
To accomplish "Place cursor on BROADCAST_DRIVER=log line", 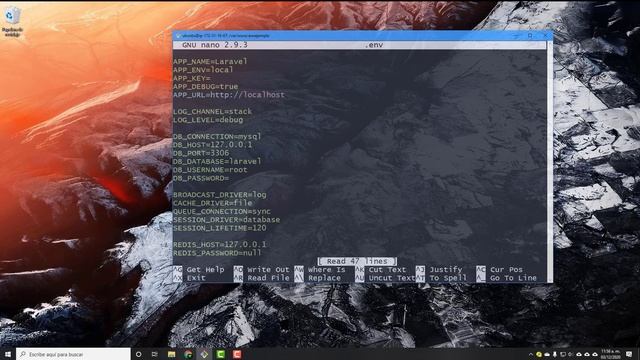I will 220,195.
